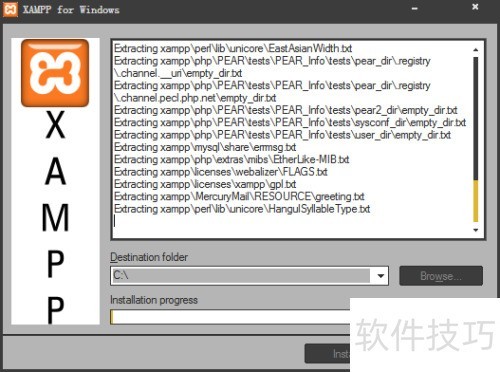
Task: Select the EtherLike-MIB.txt extraction line
Action: coord(232,160)
